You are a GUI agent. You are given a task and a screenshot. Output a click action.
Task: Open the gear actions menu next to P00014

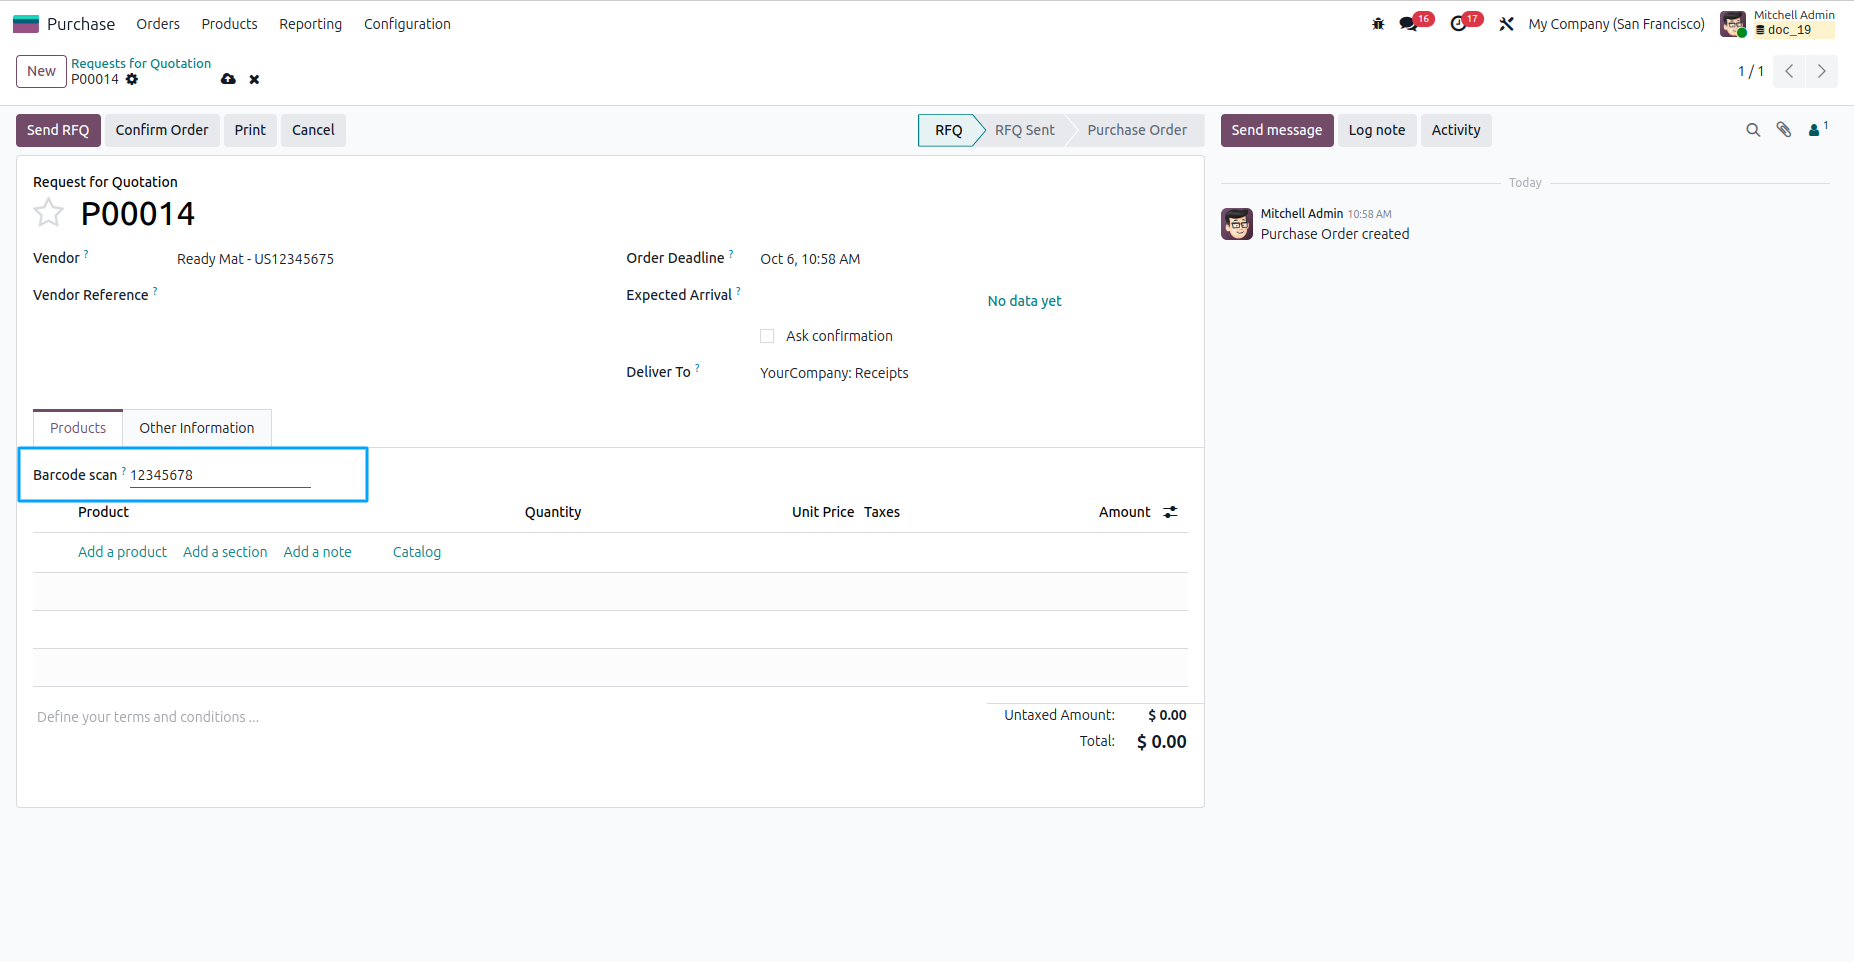coord(132,79)
